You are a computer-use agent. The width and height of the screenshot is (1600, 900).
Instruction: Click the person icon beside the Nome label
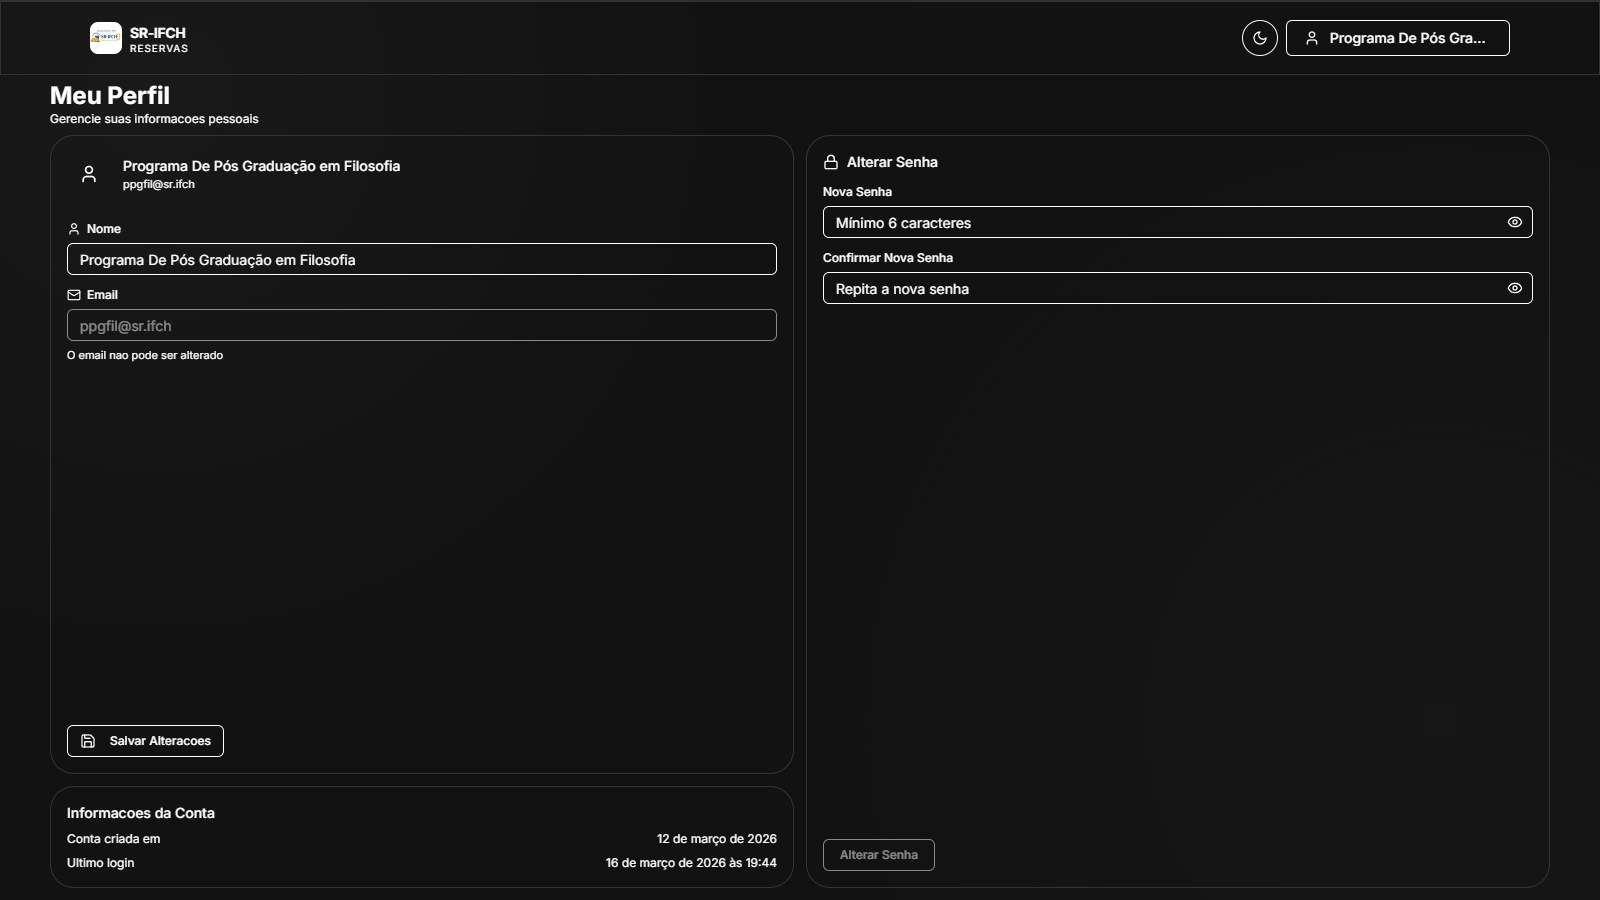pyautogui.click(x=74, y=229)
